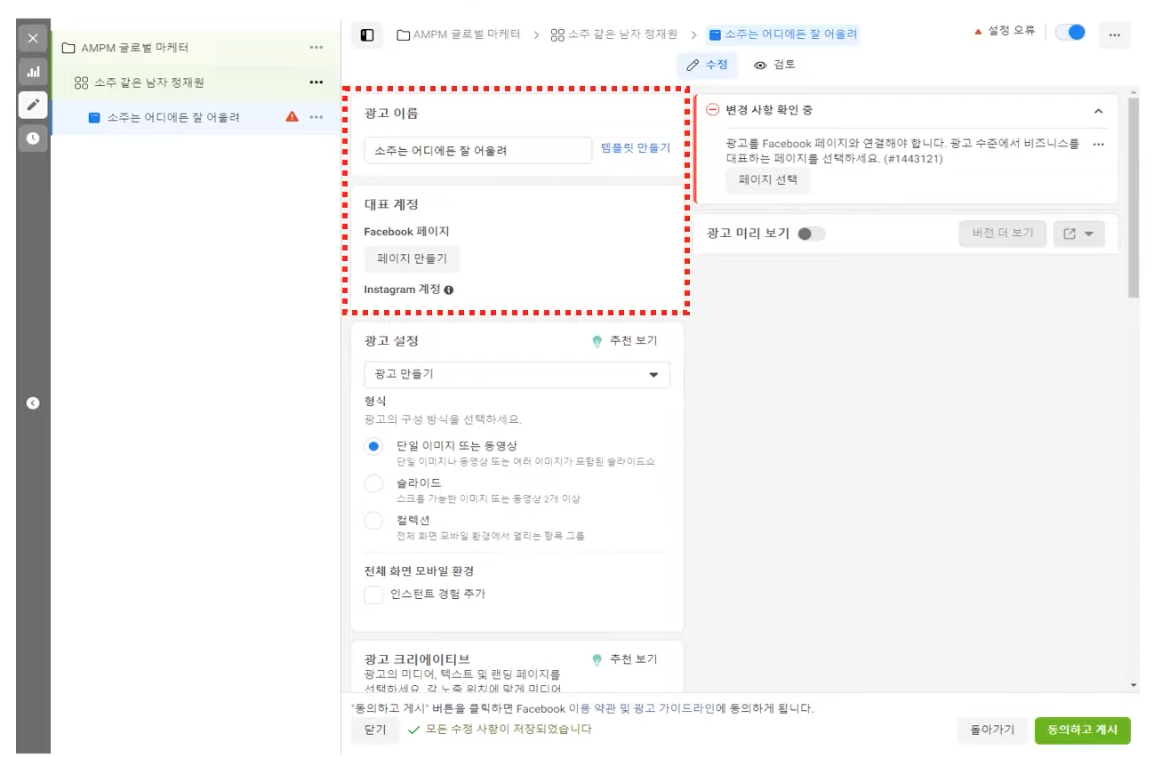Image resolution: width=1152 pixels, height=760 pixels.
Task: Click the left arrow collapse panel icon
Action: (32, 403)
